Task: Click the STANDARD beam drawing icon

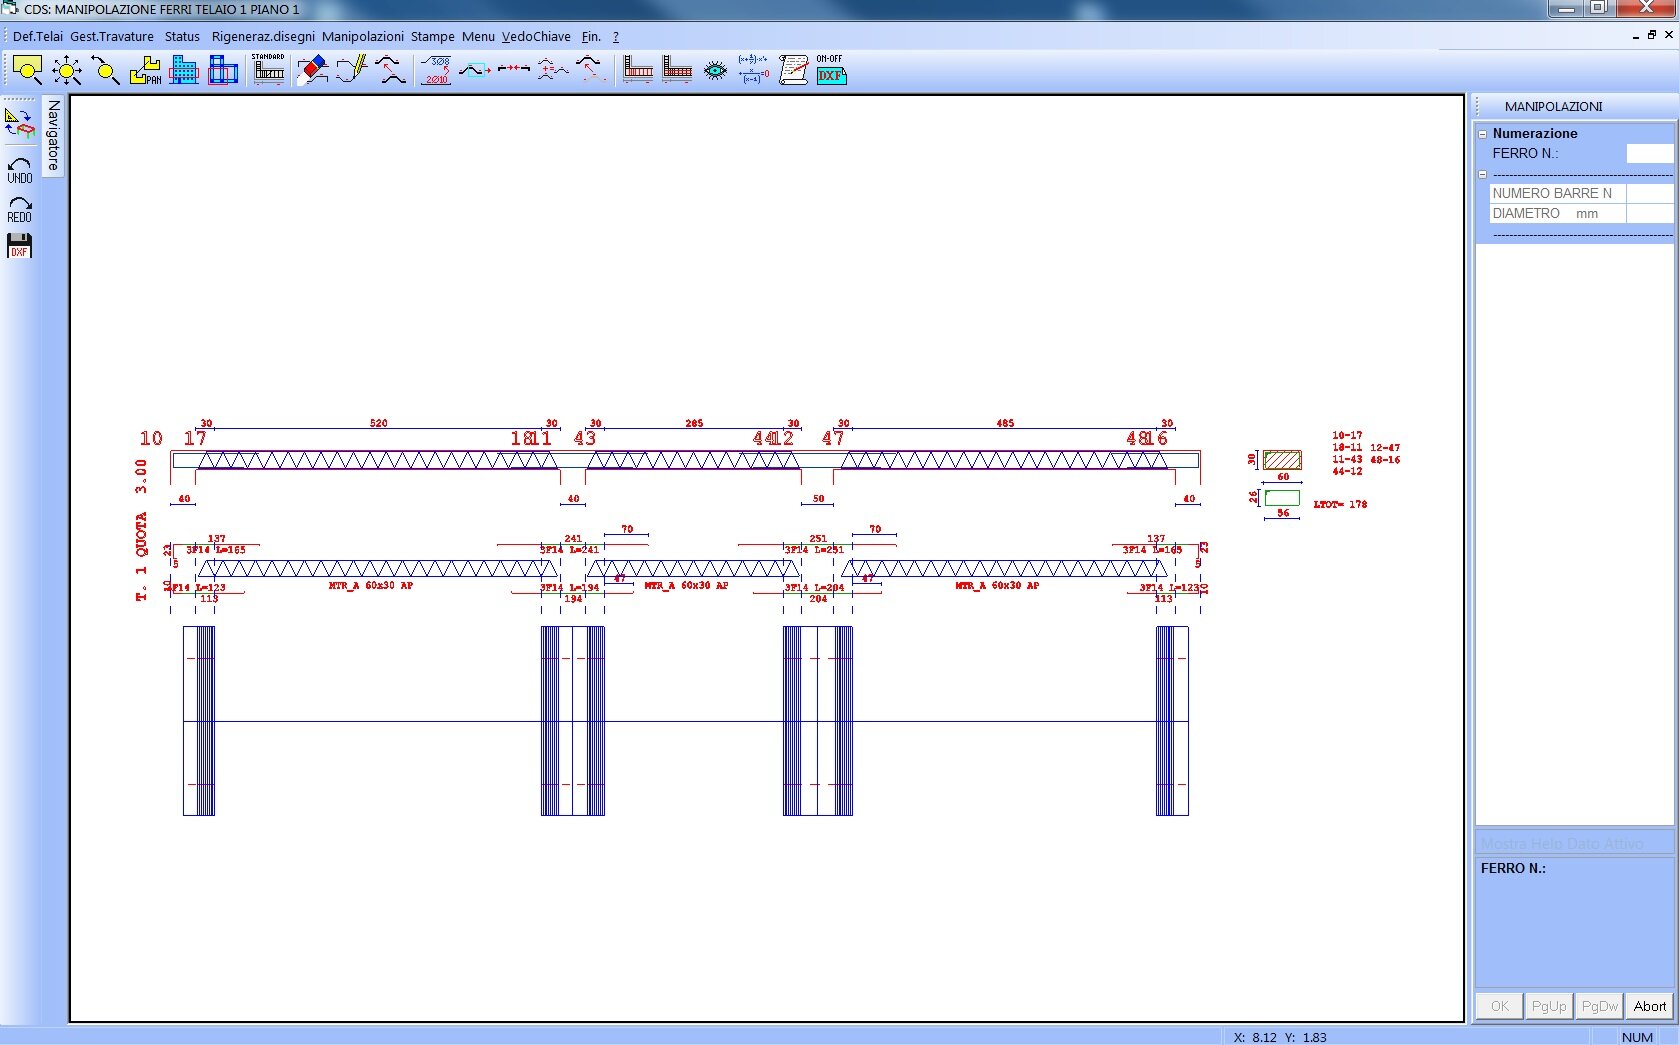Action: (x=268, y=70)
